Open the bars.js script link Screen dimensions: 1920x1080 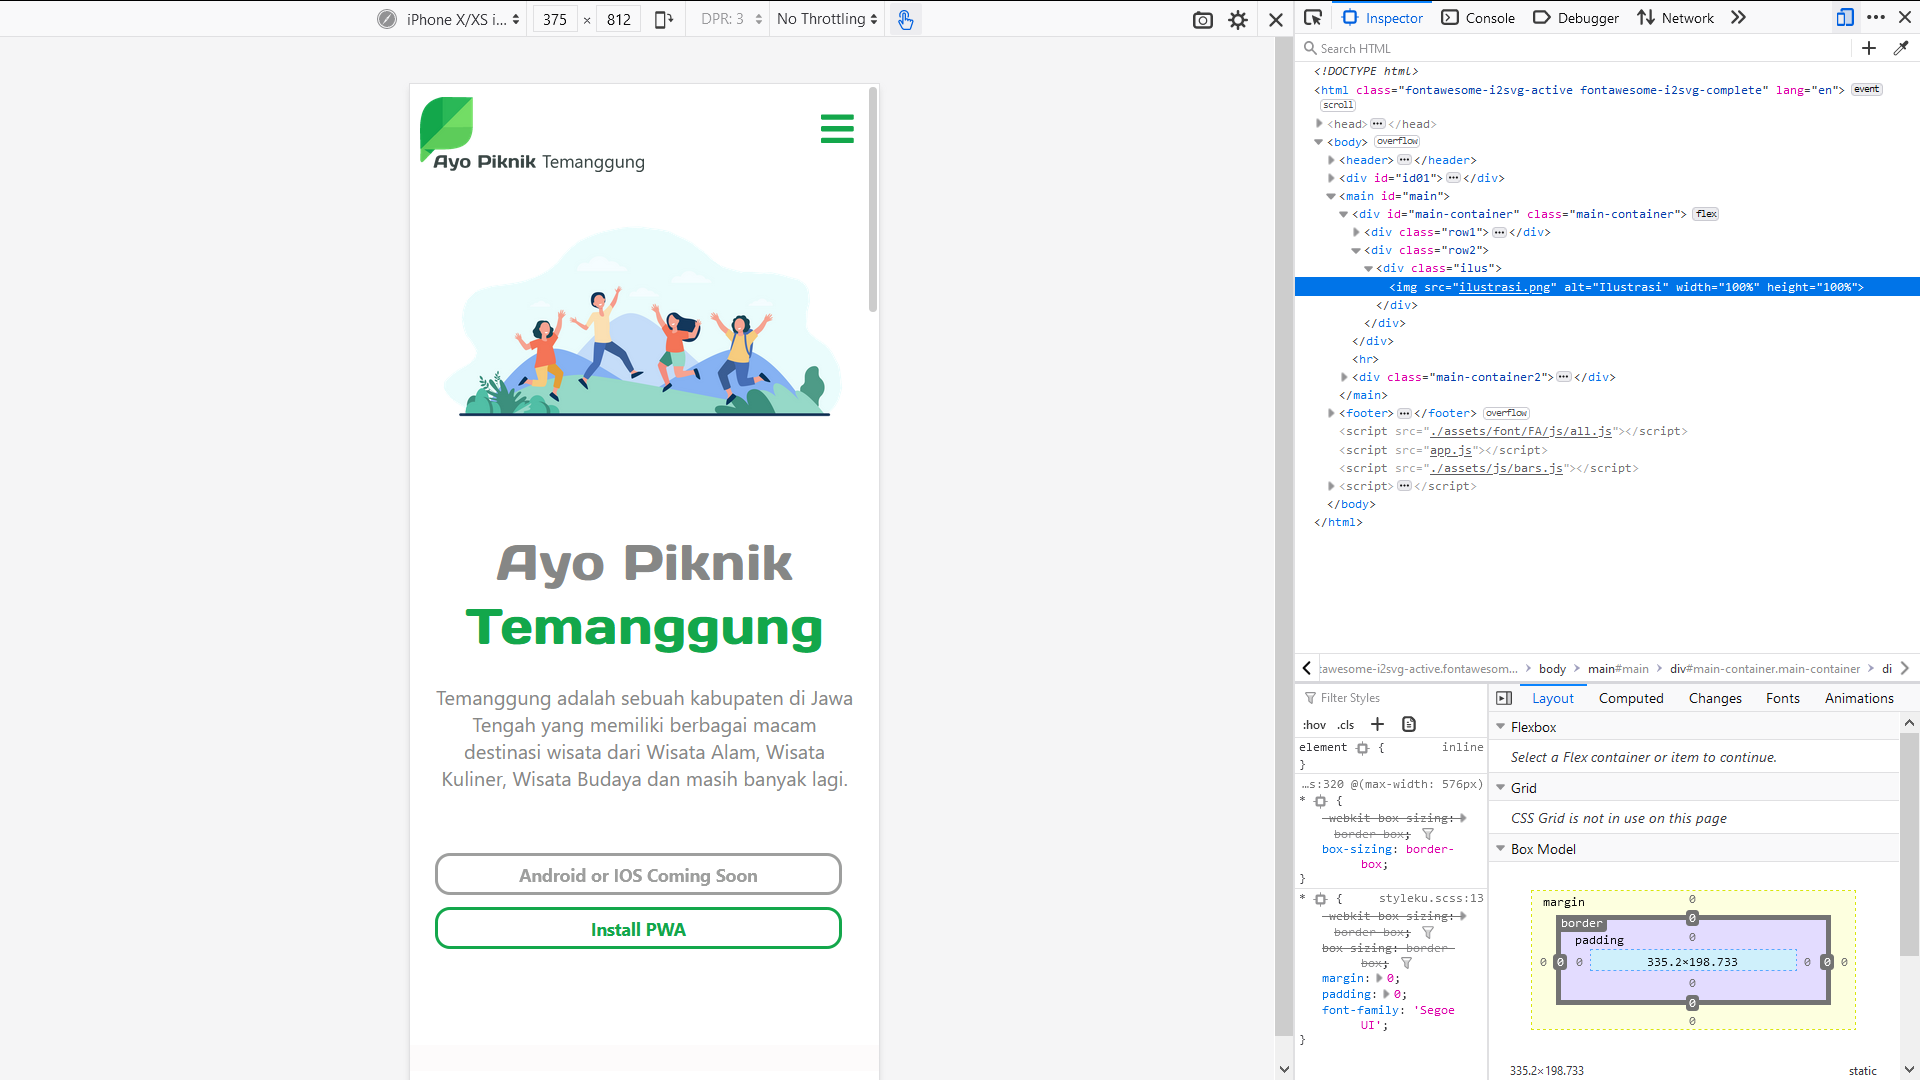(x=1496, y=468)
